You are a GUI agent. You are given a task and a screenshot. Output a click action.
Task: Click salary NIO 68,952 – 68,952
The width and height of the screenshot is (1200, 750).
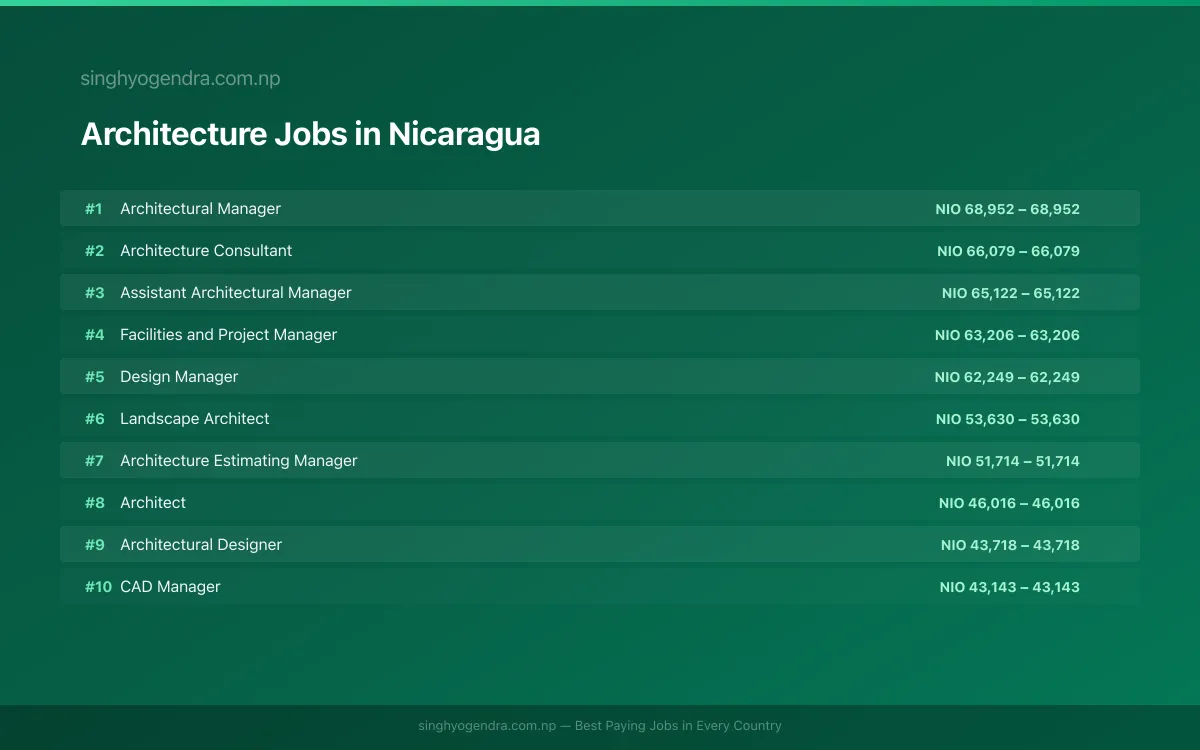tap(1008, 209)
